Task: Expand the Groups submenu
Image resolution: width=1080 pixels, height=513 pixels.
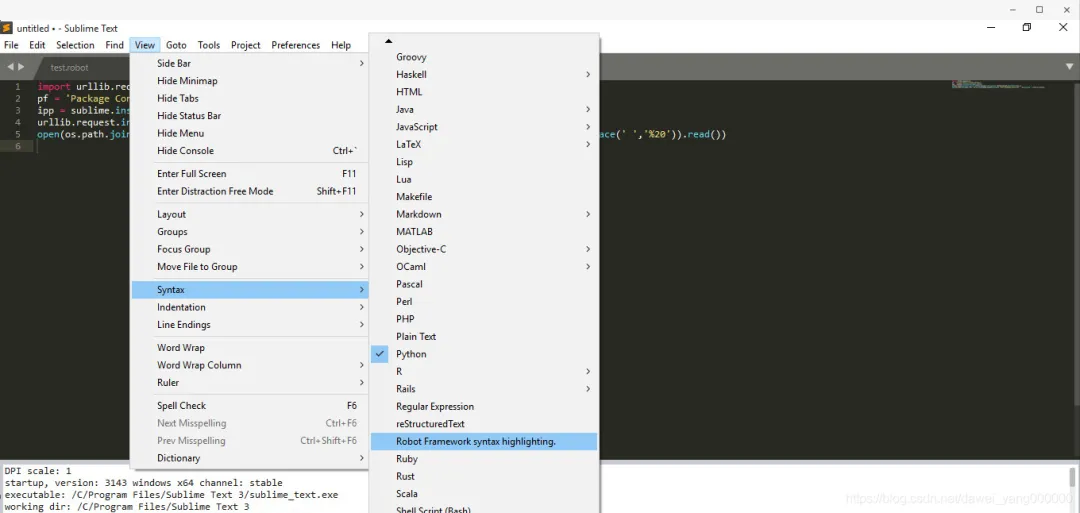Action: 250,231
